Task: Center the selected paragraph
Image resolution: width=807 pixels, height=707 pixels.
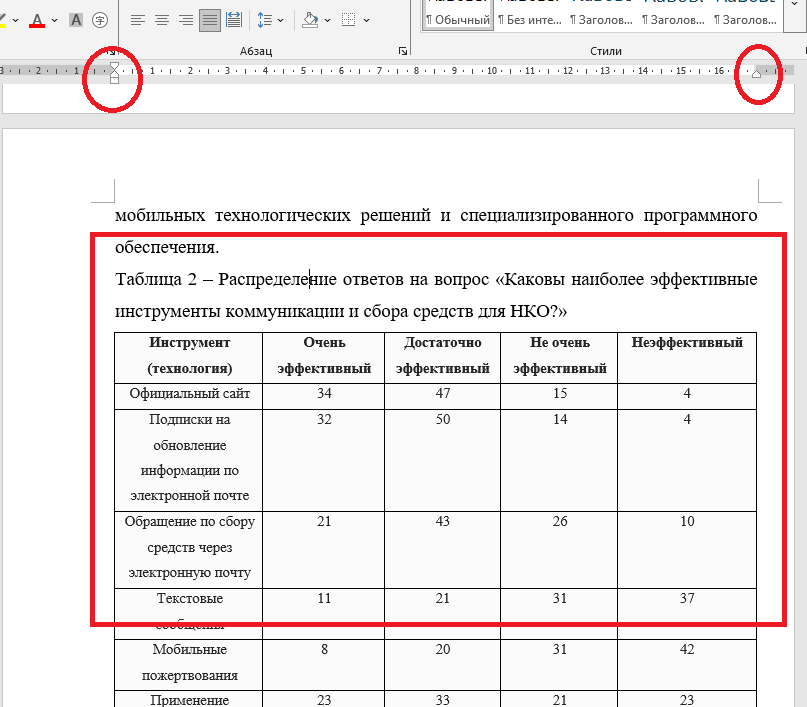Action: pos(161,20)
